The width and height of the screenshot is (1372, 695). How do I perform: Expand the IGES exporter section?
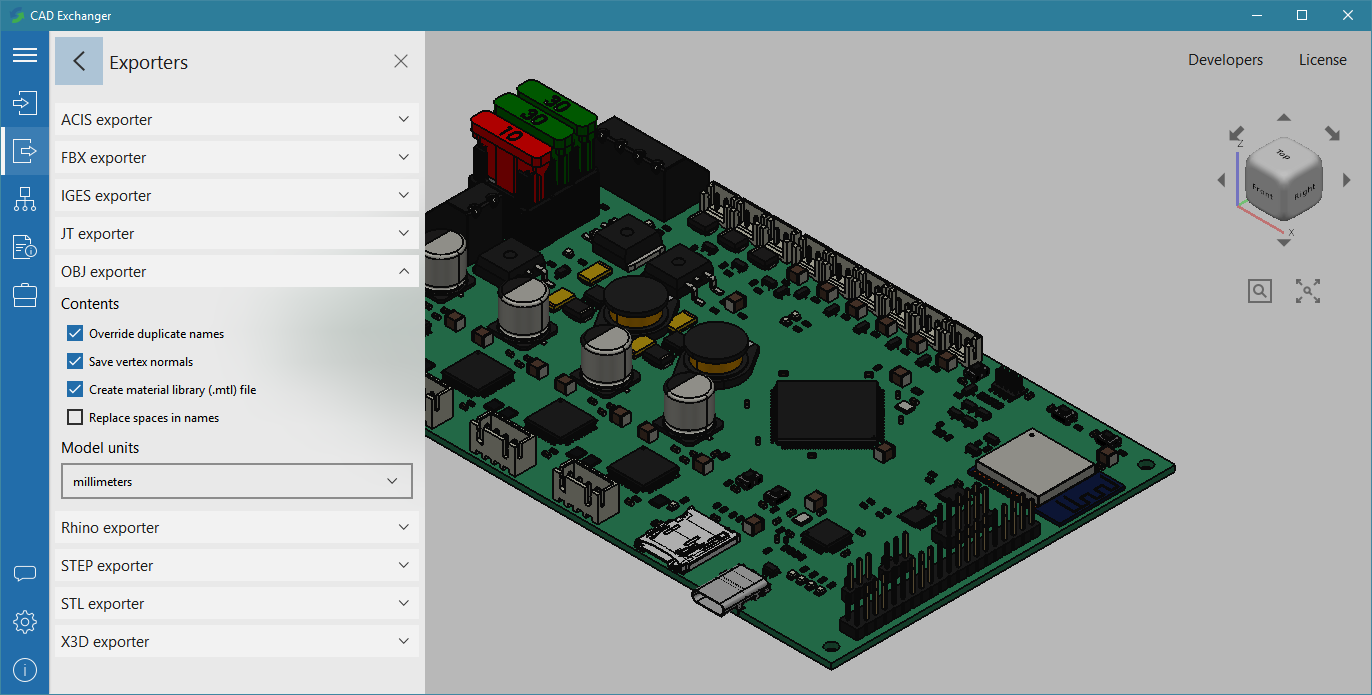(236, 195)
